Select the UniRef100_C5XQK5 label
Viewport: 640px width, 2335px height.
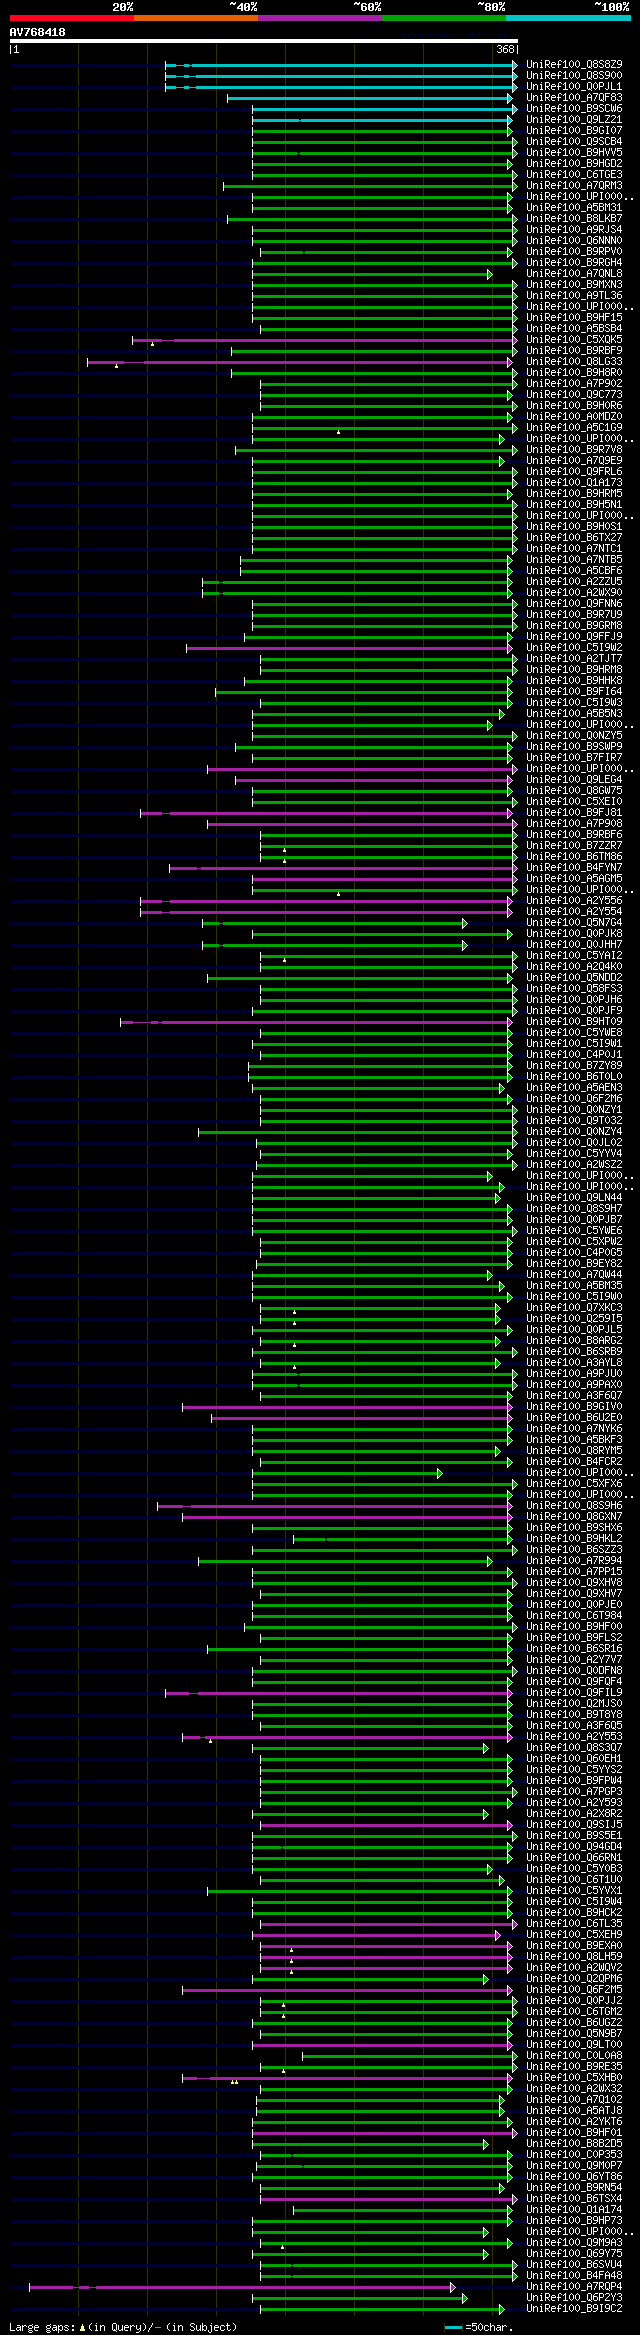tap(574, 339)
